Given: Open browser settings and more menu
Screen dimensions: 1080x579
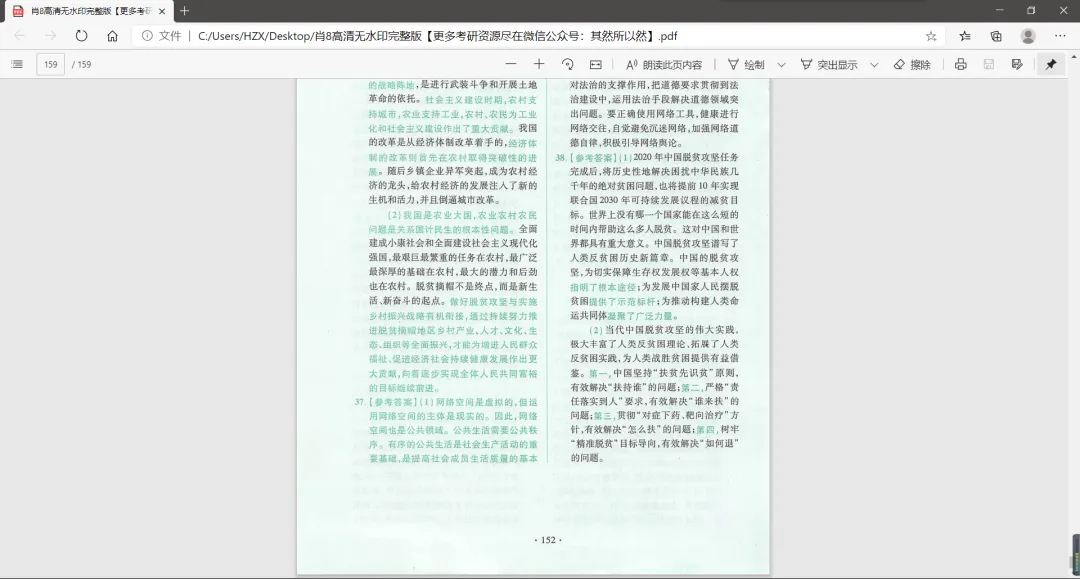Looking at the screenshot, I should 1060,36.
